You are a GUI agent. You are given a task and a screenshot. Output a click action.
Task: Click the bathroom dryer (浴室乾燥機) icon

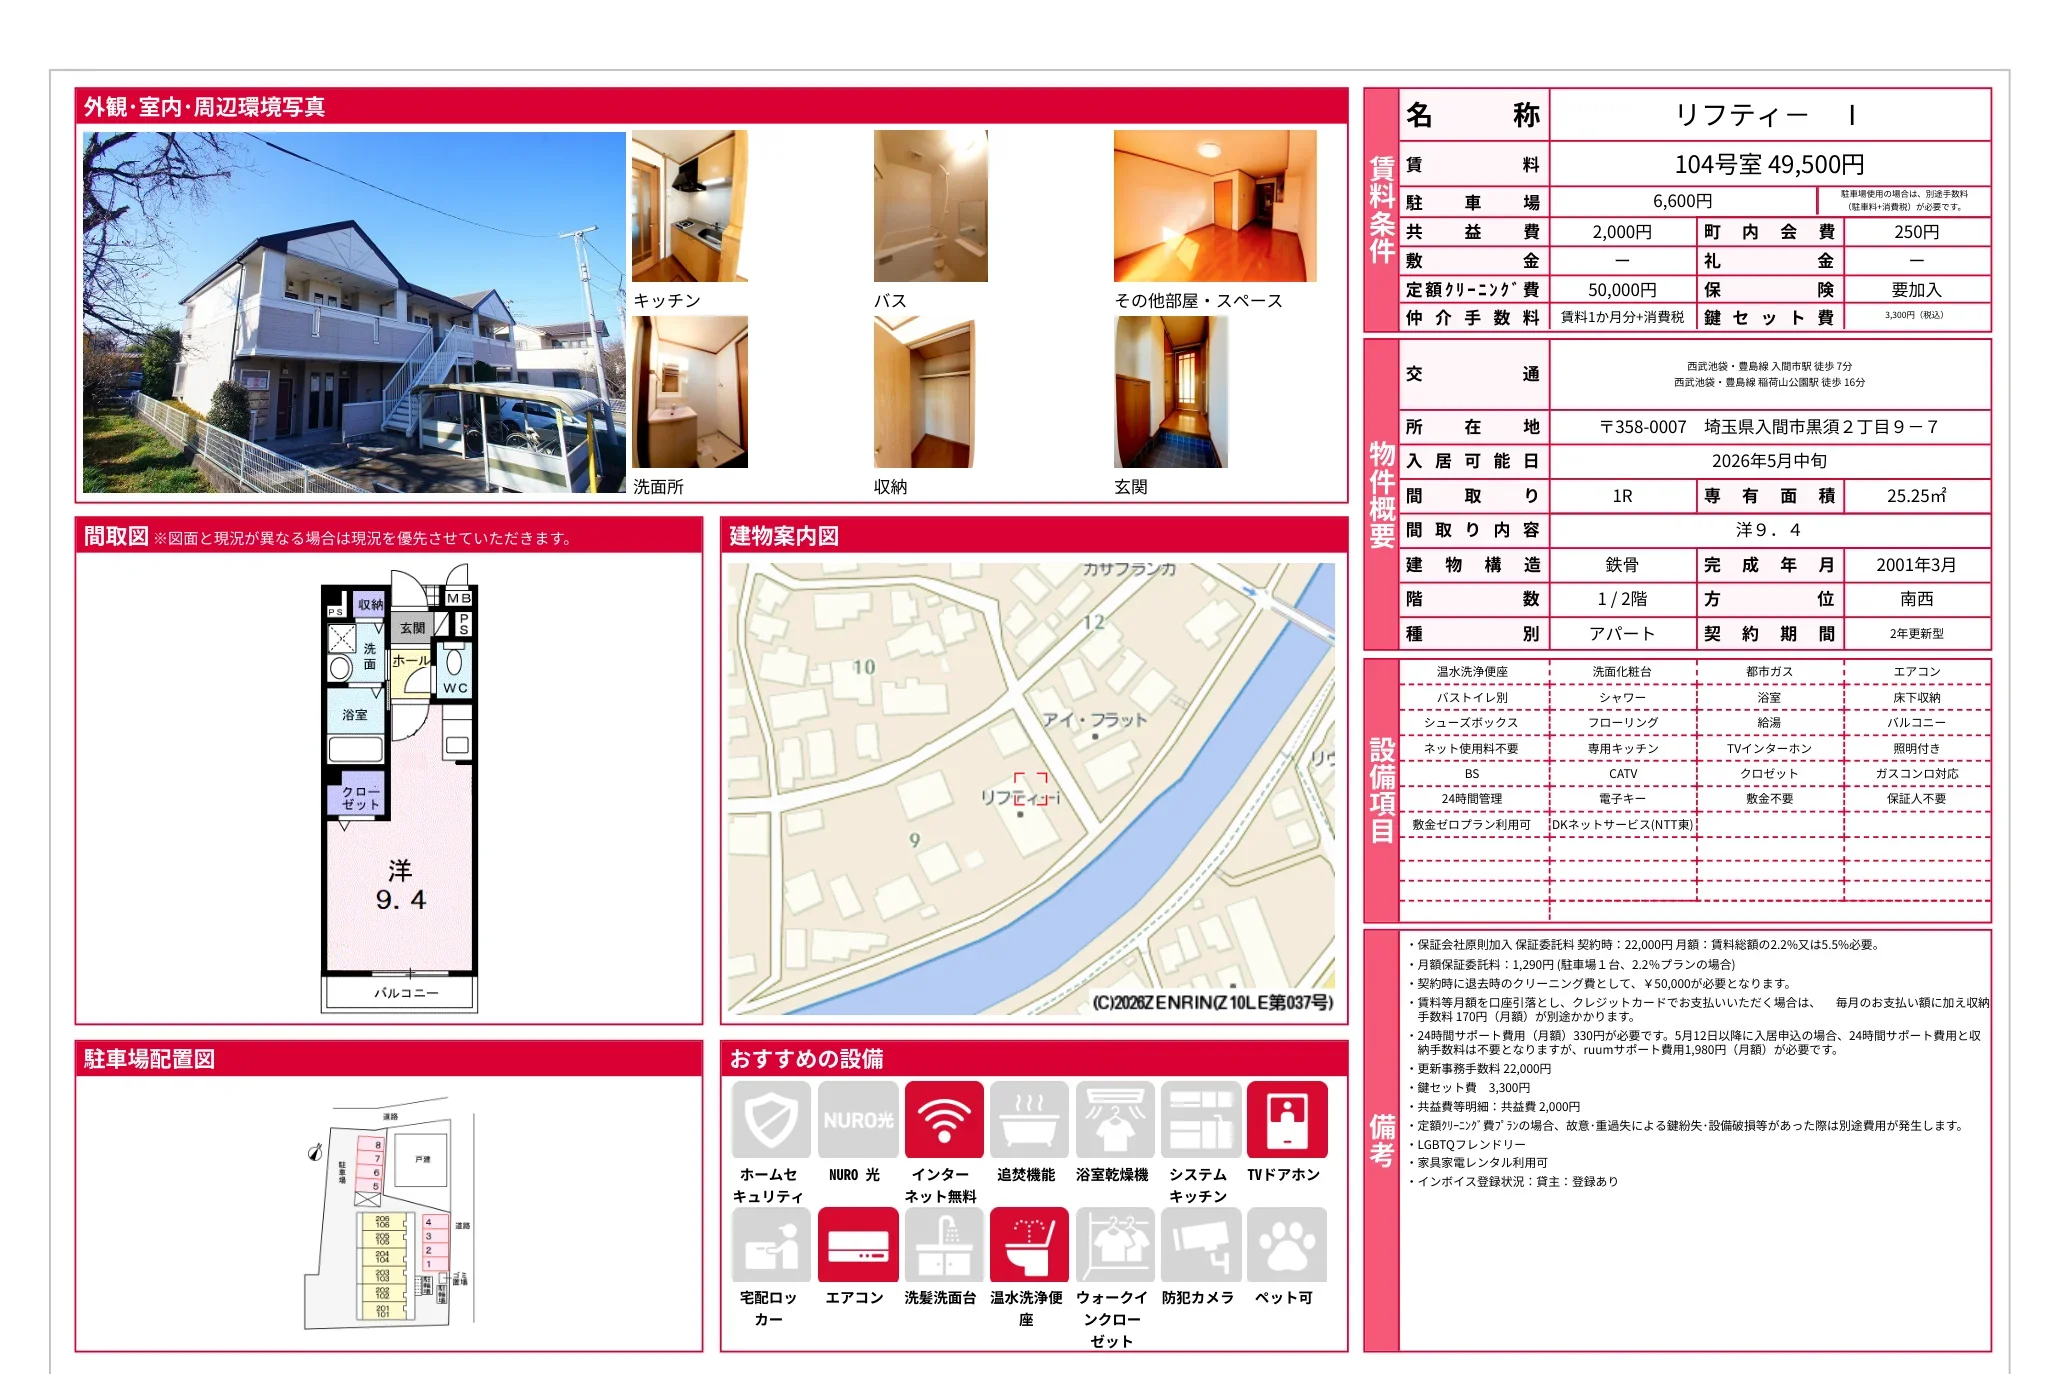point(1114,1119)
